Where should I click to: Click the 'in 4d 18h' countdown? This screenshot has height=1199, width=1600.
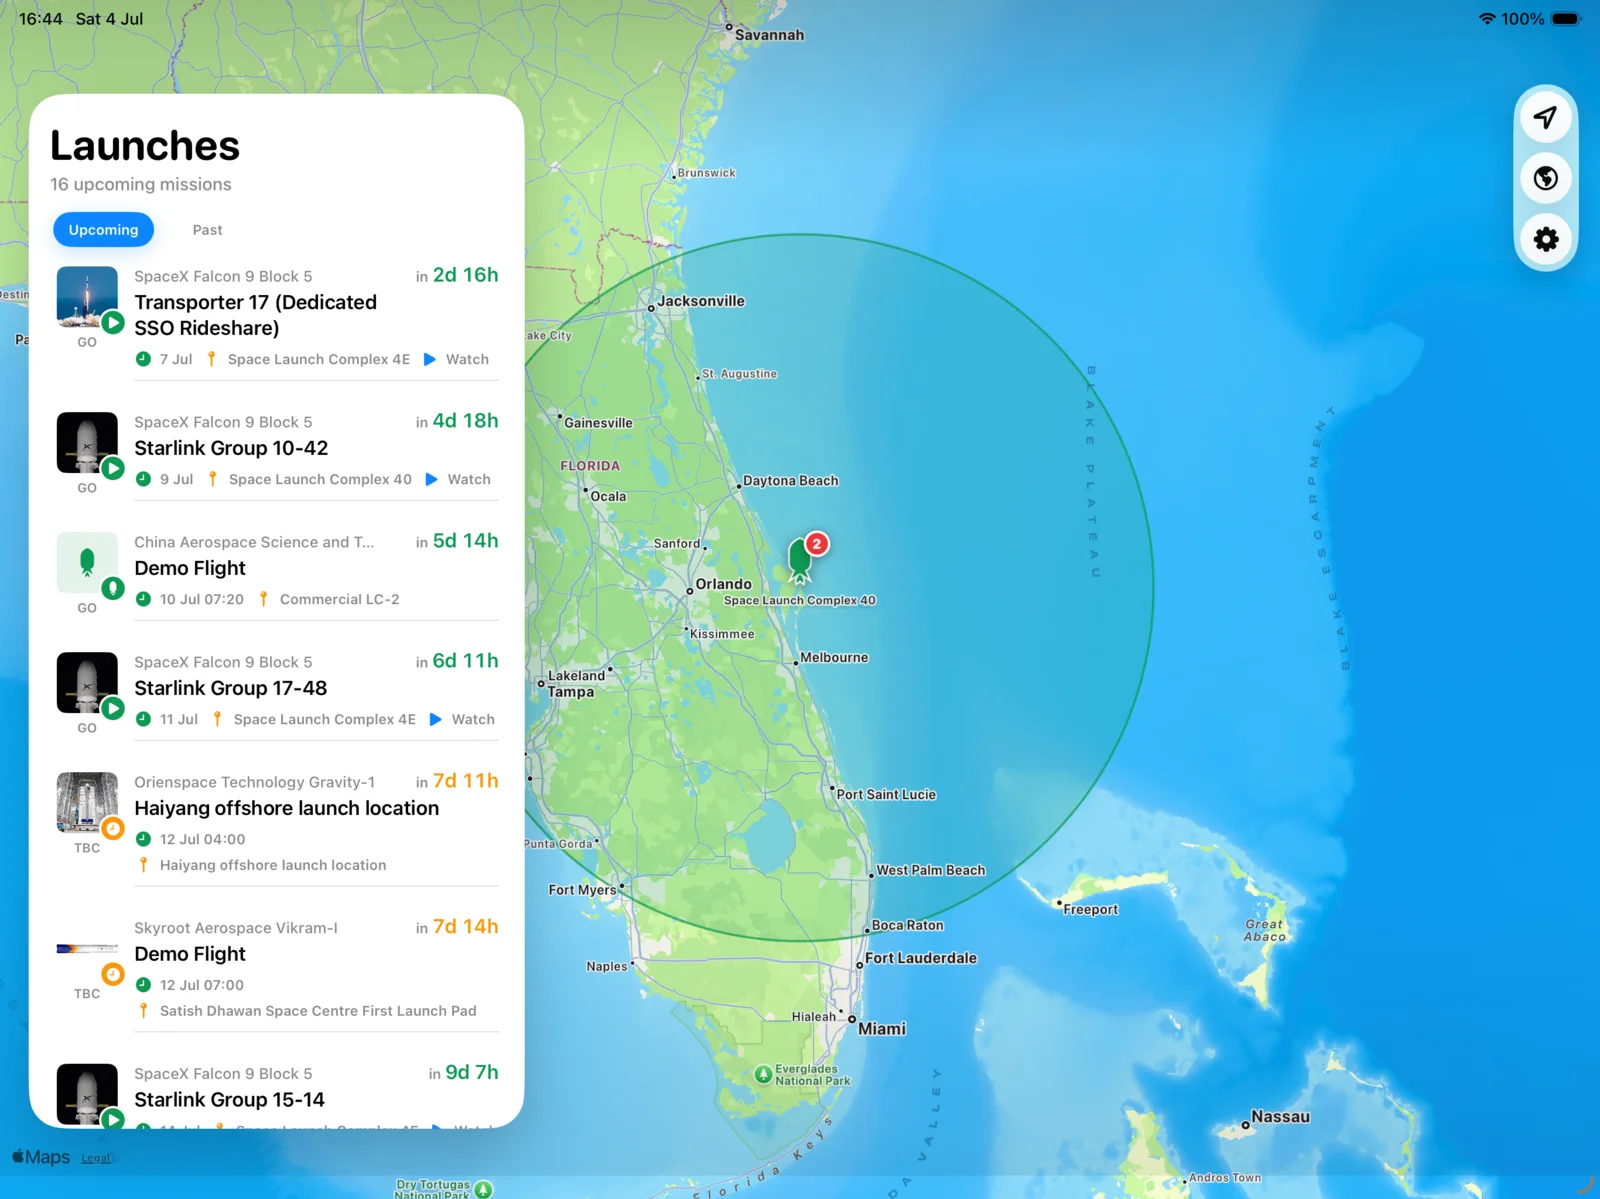[457, 421]
